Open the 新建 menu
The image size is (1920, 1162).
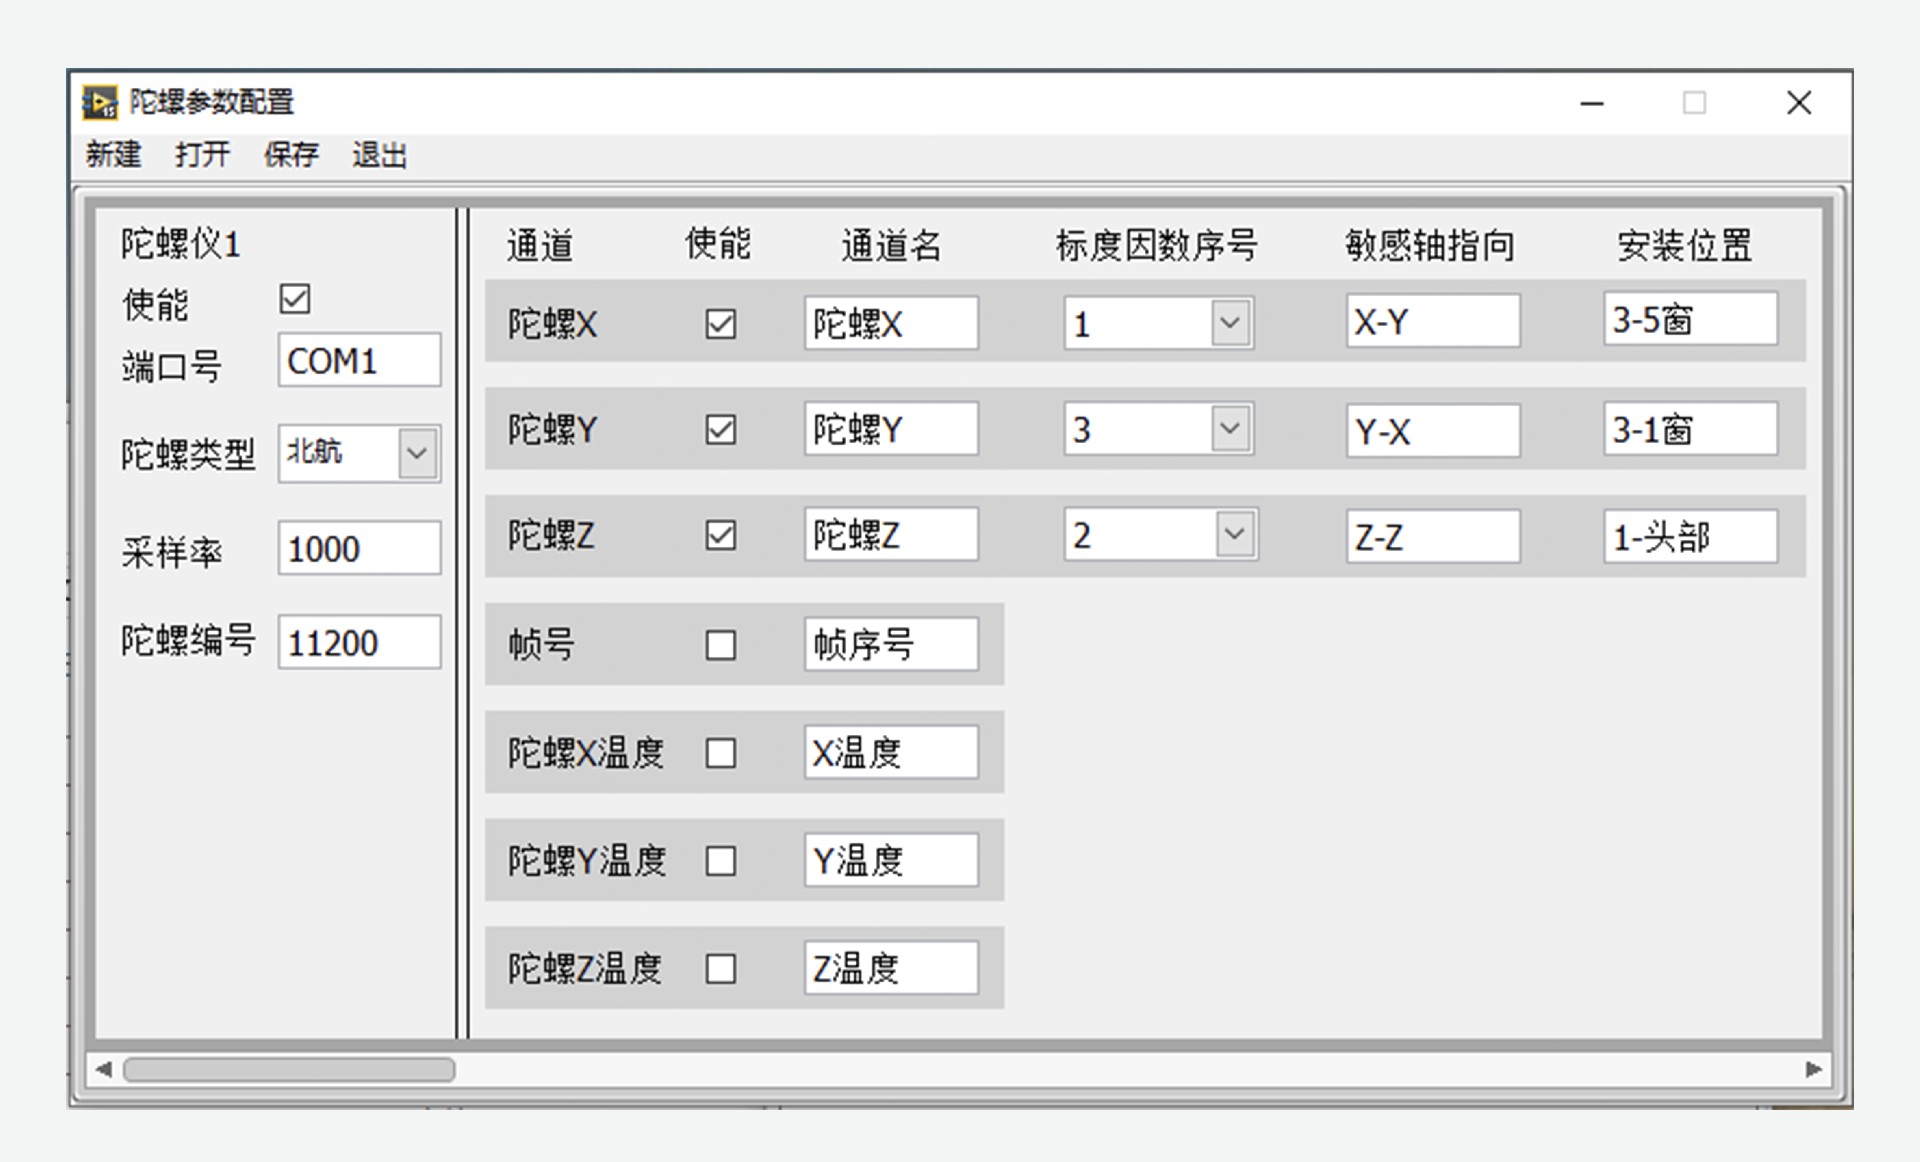pos(113,155)
